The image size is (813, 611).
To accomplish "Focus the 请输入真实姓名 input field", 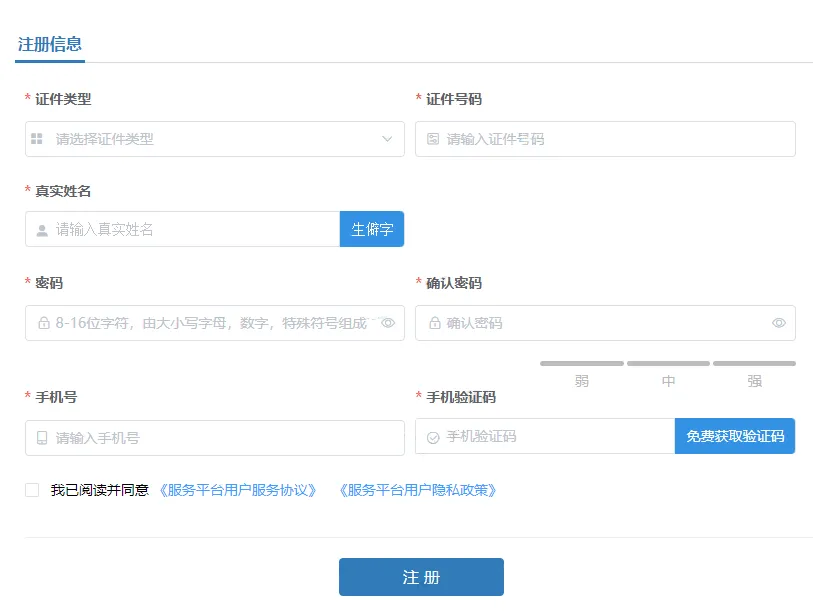I will 183,229.
